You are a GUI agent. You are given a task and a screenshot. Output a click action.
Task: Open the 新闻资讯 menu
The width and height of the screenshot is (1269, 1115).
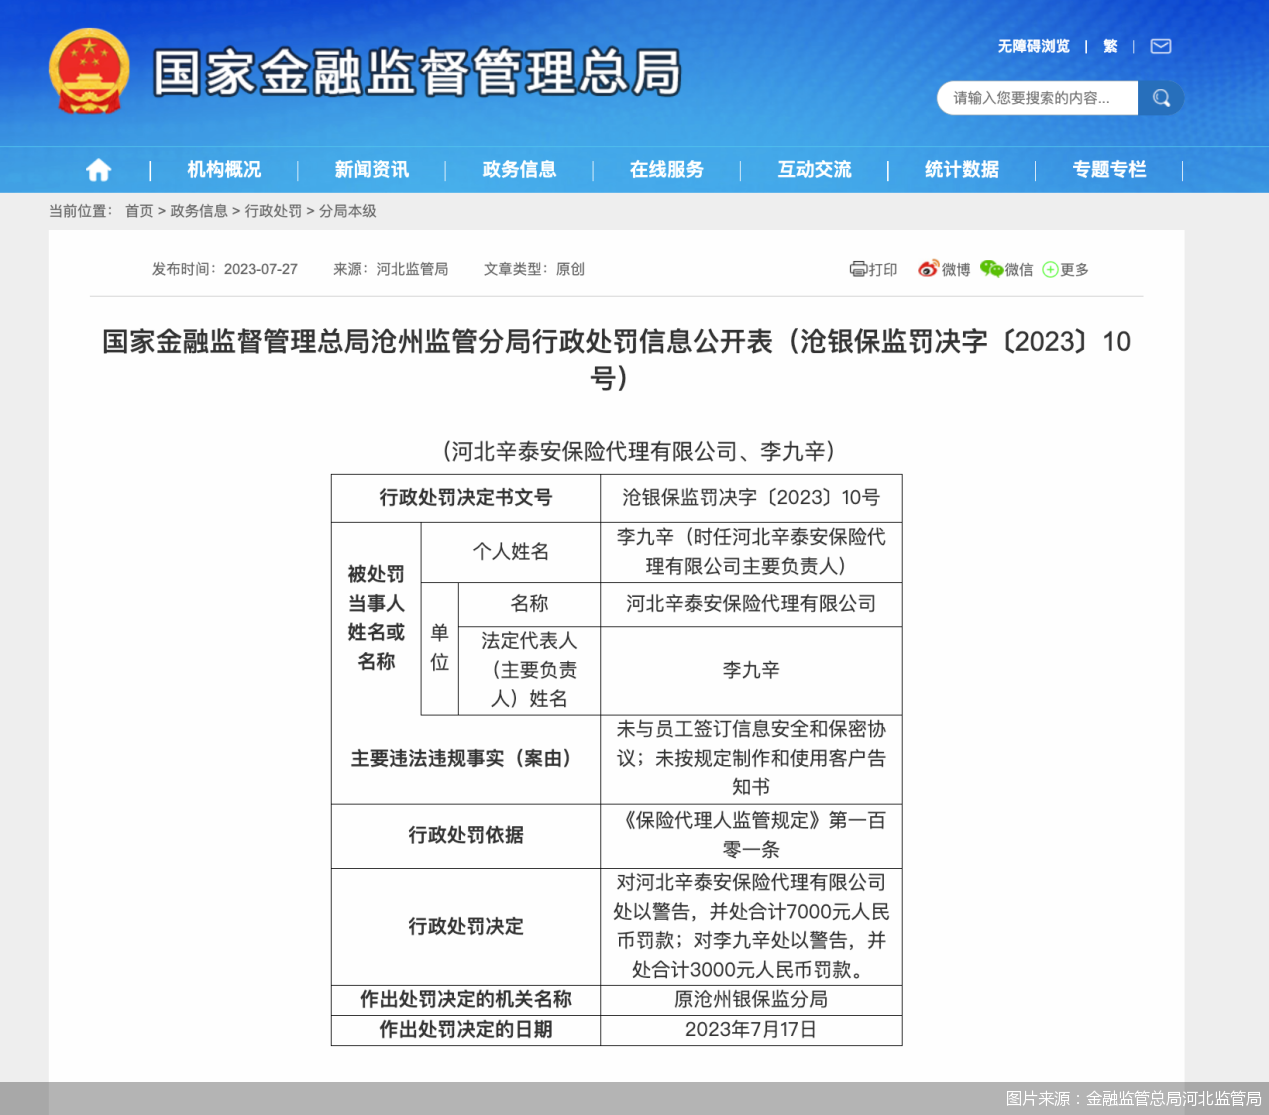[x=371, y=169]
